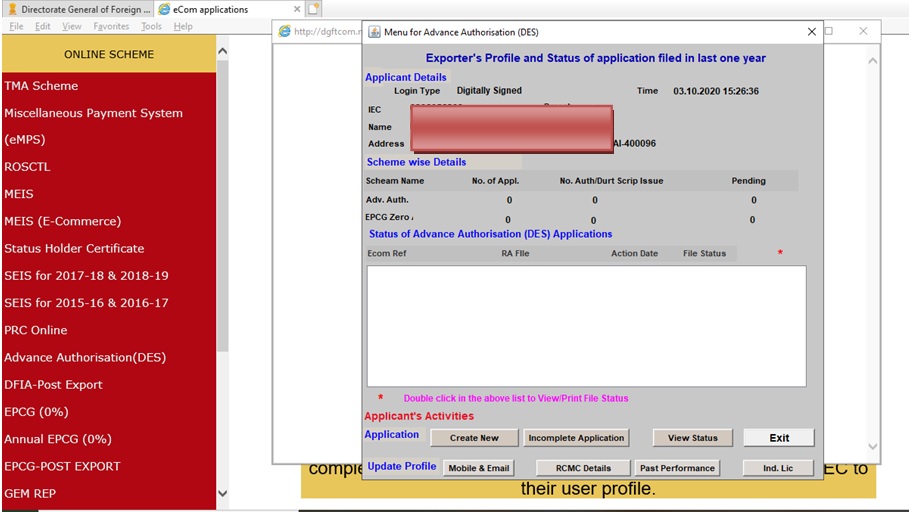
Task: Open Status Holder Certificate link
Action: 74,249
